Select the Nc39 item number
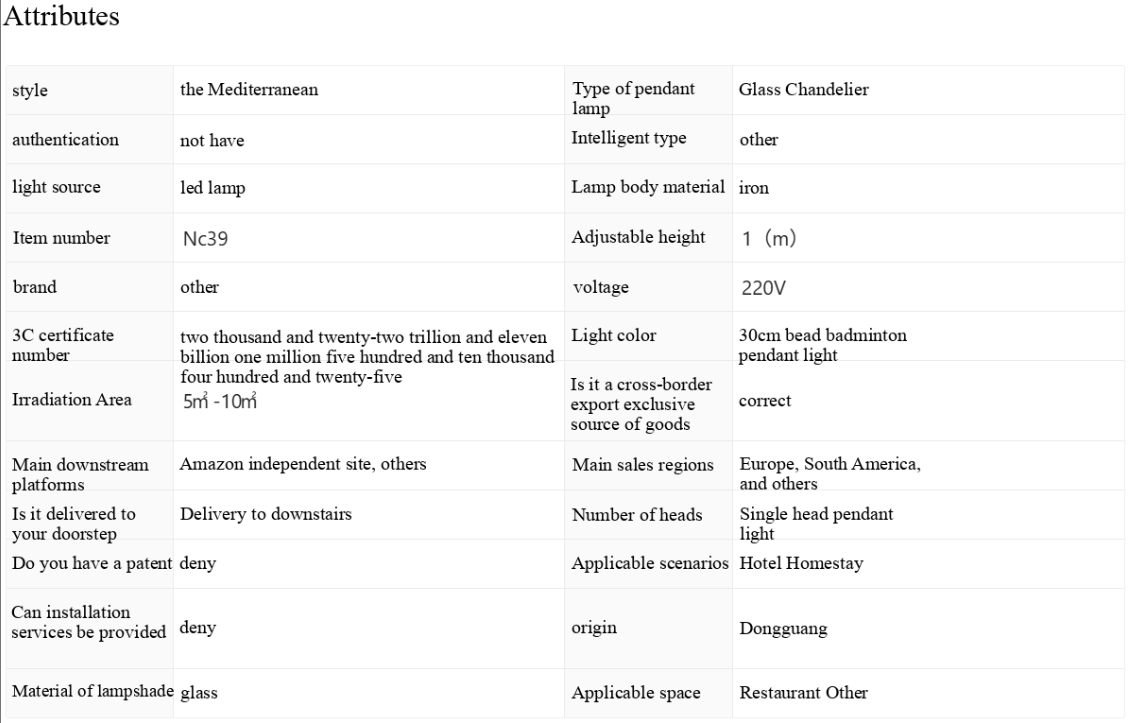The height and width of the screenshot is (723, 1128). pyautogui.click(x=206, y=238)
